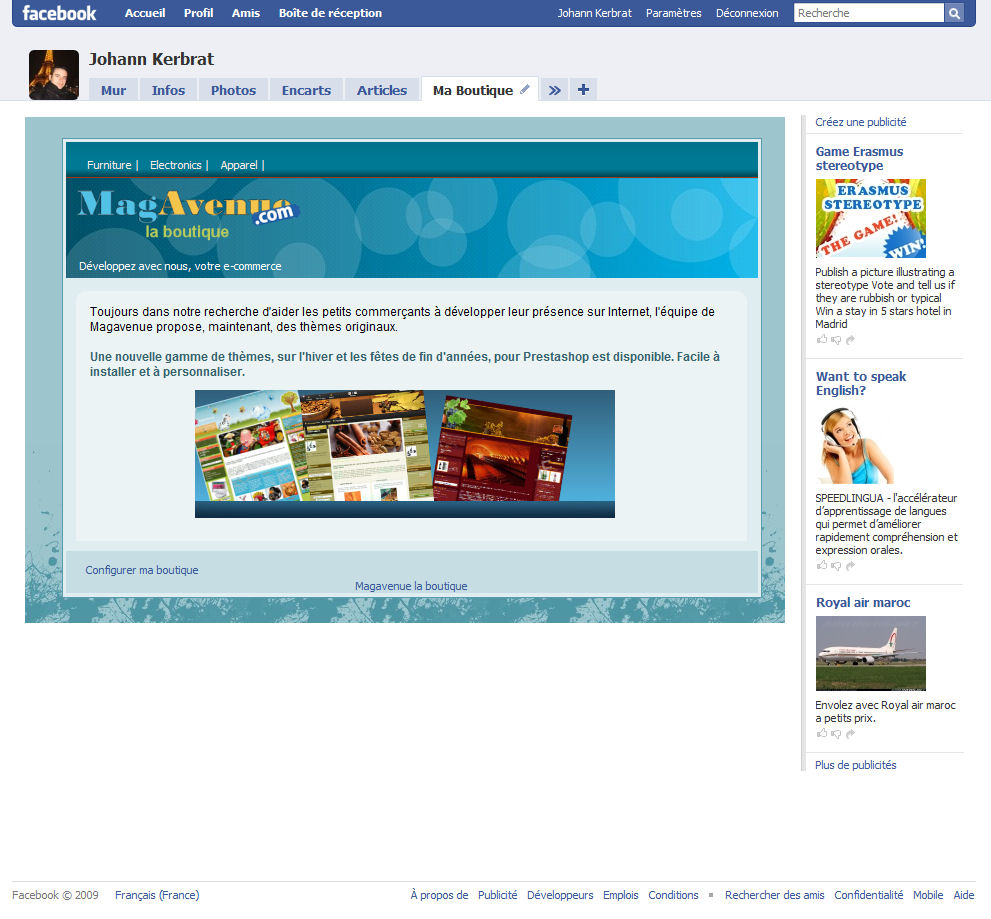Screen dimensions: 991x919
Task: Click the Royal air maroc airplane image
Action: tap(870, 653)
